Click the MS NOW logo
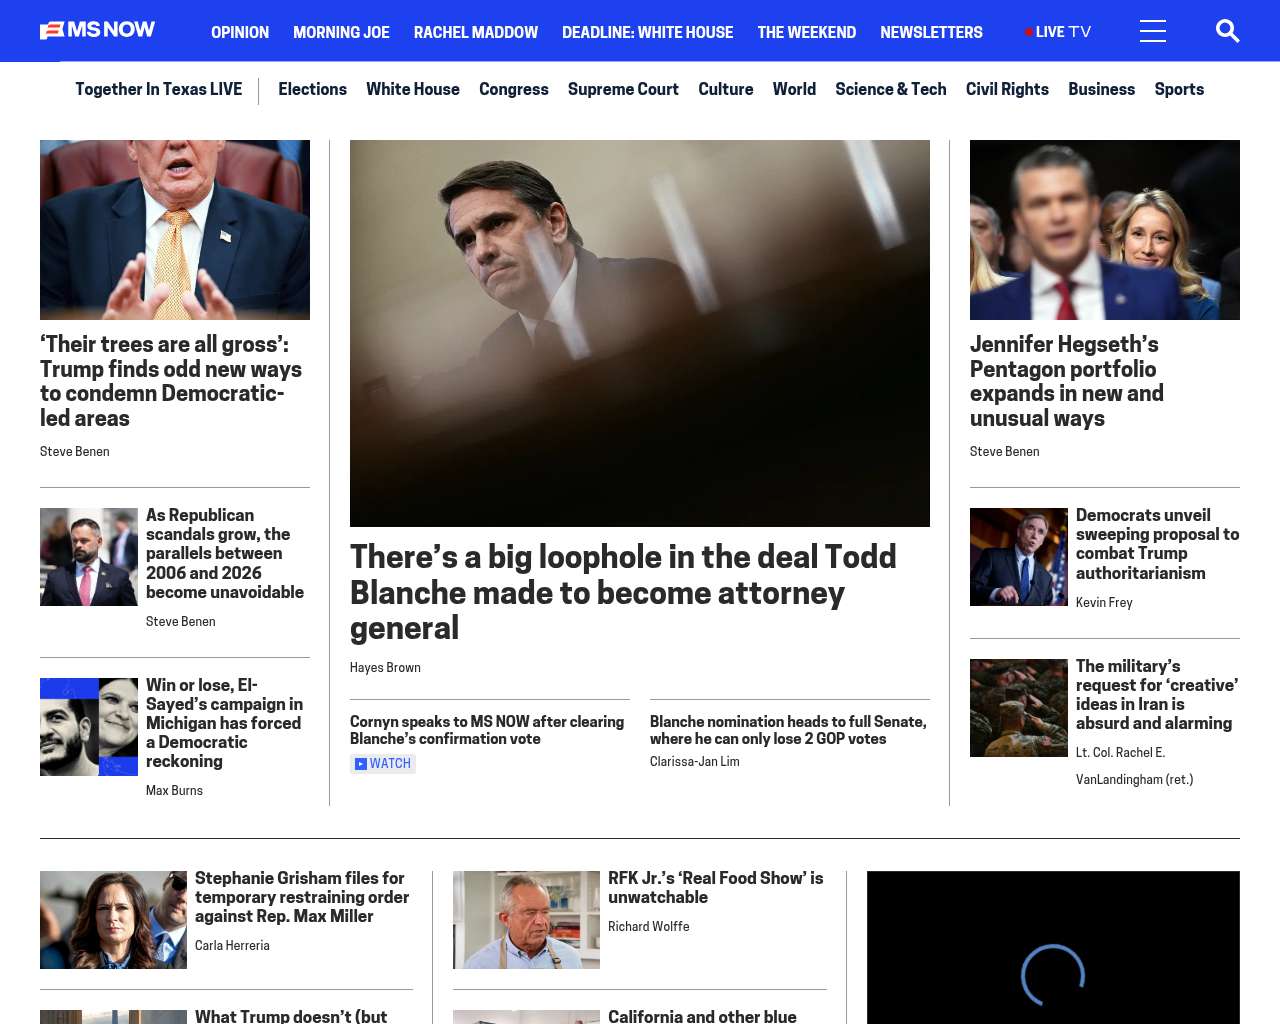Image resolution: width=1280 pixels, height=1024 pixels. [97, 30]
